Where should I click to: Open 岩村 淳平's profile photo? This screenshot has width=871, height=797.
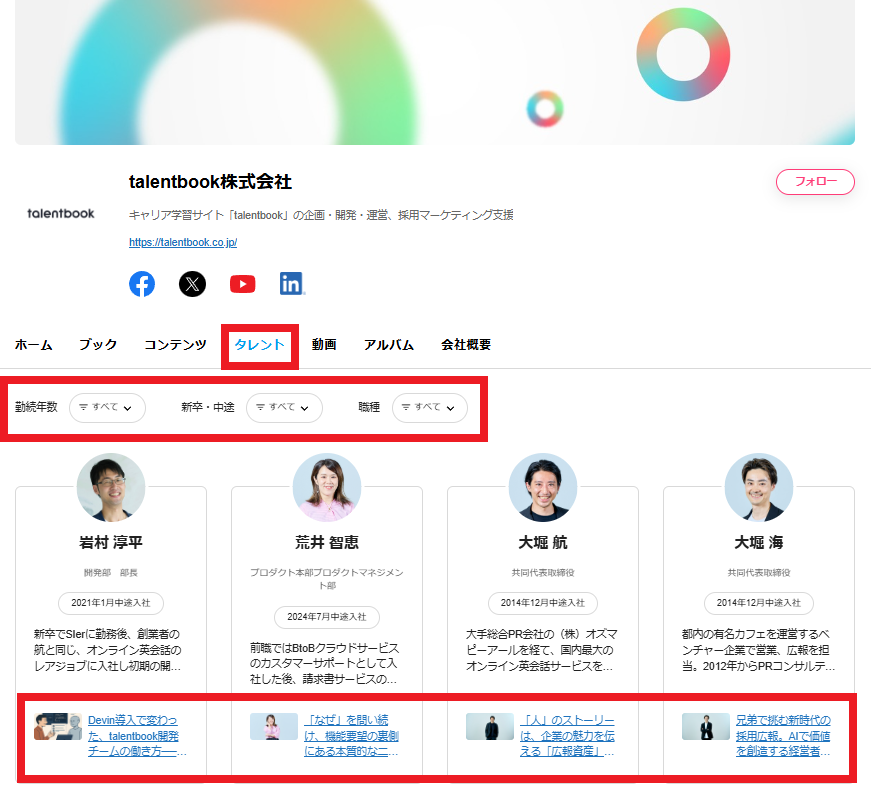(x=111, y=487)
